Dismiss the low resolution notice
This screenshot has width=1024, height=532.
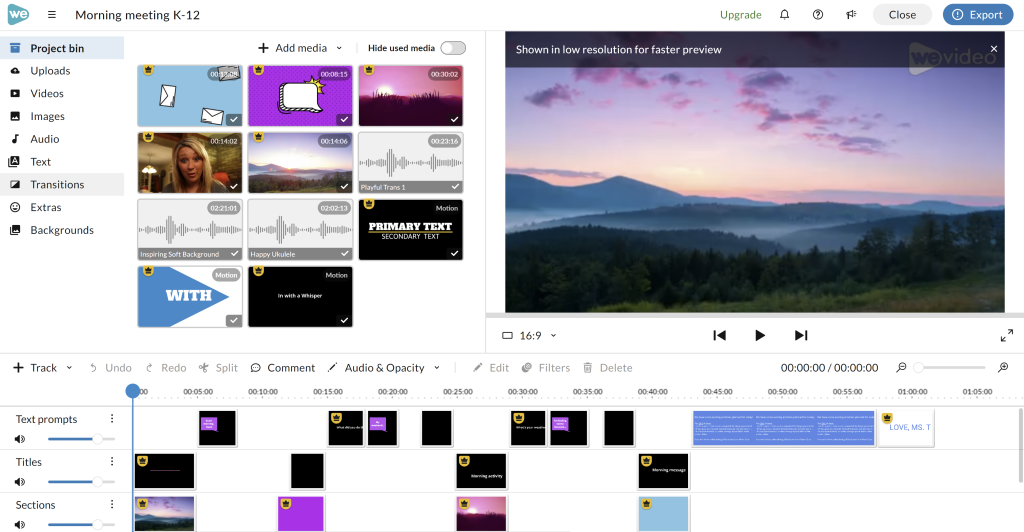(993, 49)
